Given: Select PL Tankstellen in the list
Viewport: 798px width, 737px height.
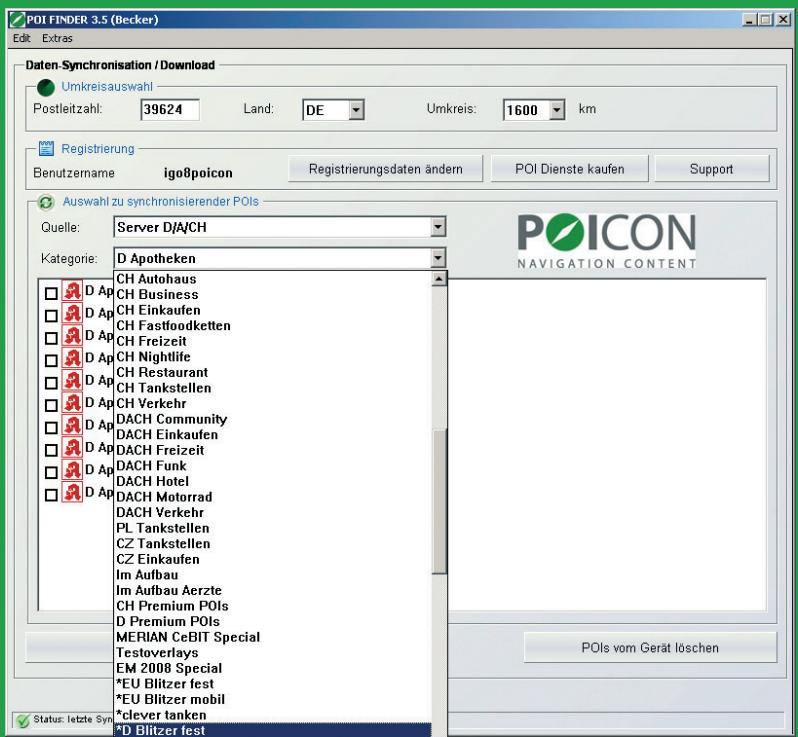Looking at the screenshot, I should click(273, 528).
